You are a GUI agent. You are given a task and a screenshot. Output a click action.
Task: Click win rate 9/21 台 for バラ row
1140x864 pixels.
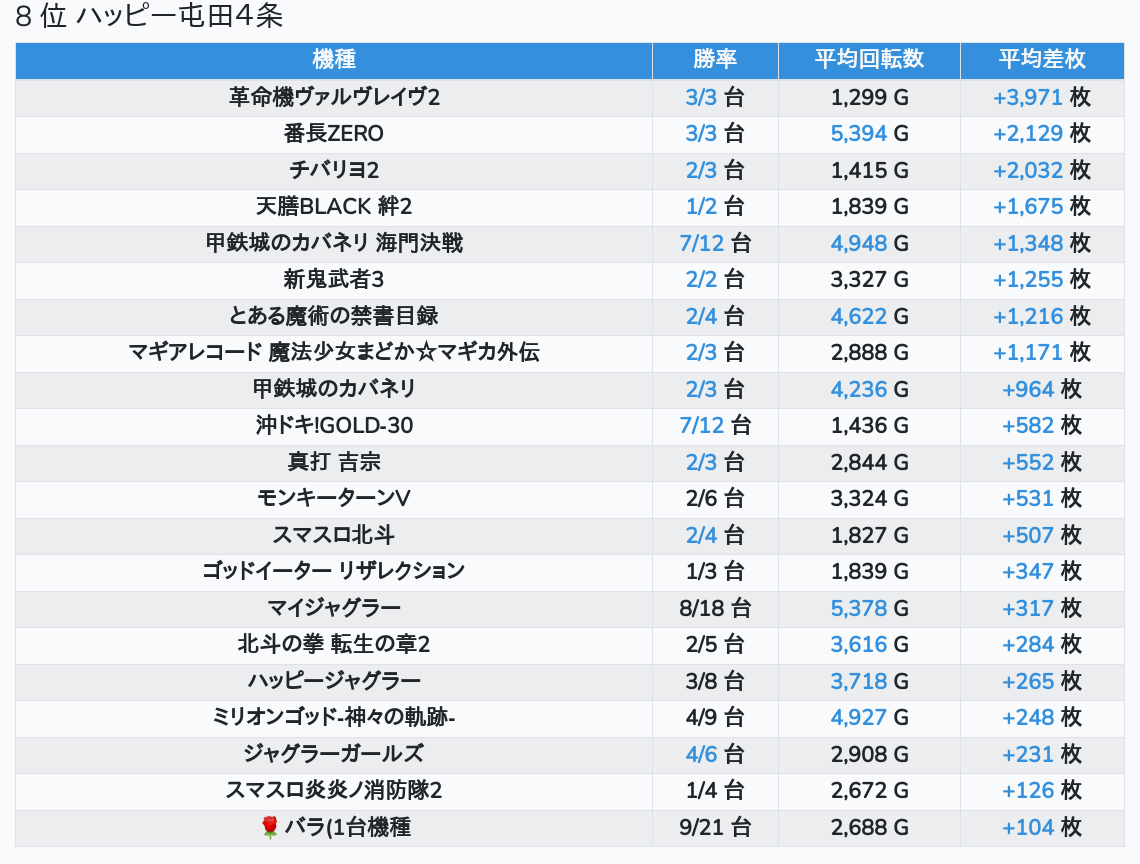click(715, 827)
